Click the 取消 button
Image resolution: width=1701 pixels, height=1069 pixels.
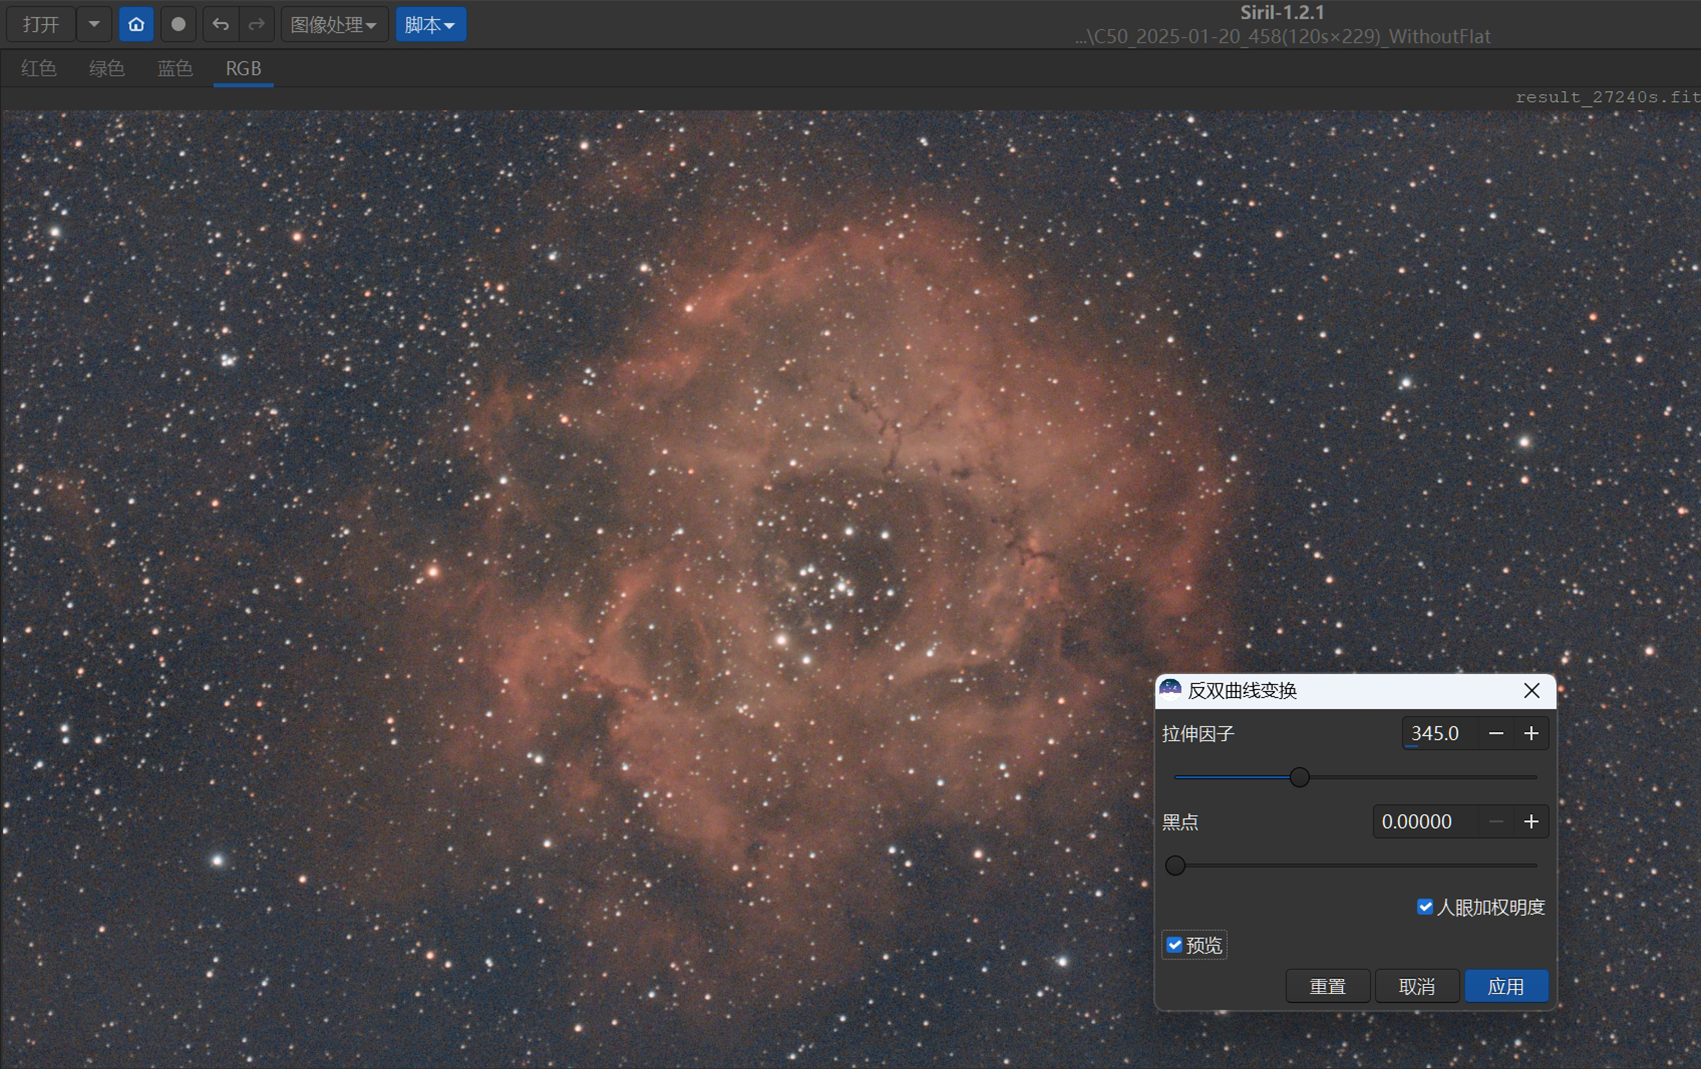coord(1417,986)
